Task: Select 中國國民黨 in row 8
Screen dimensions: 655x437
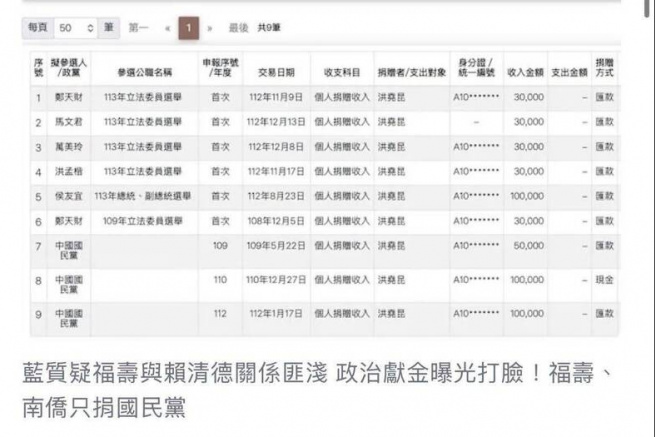Action: 69,285
